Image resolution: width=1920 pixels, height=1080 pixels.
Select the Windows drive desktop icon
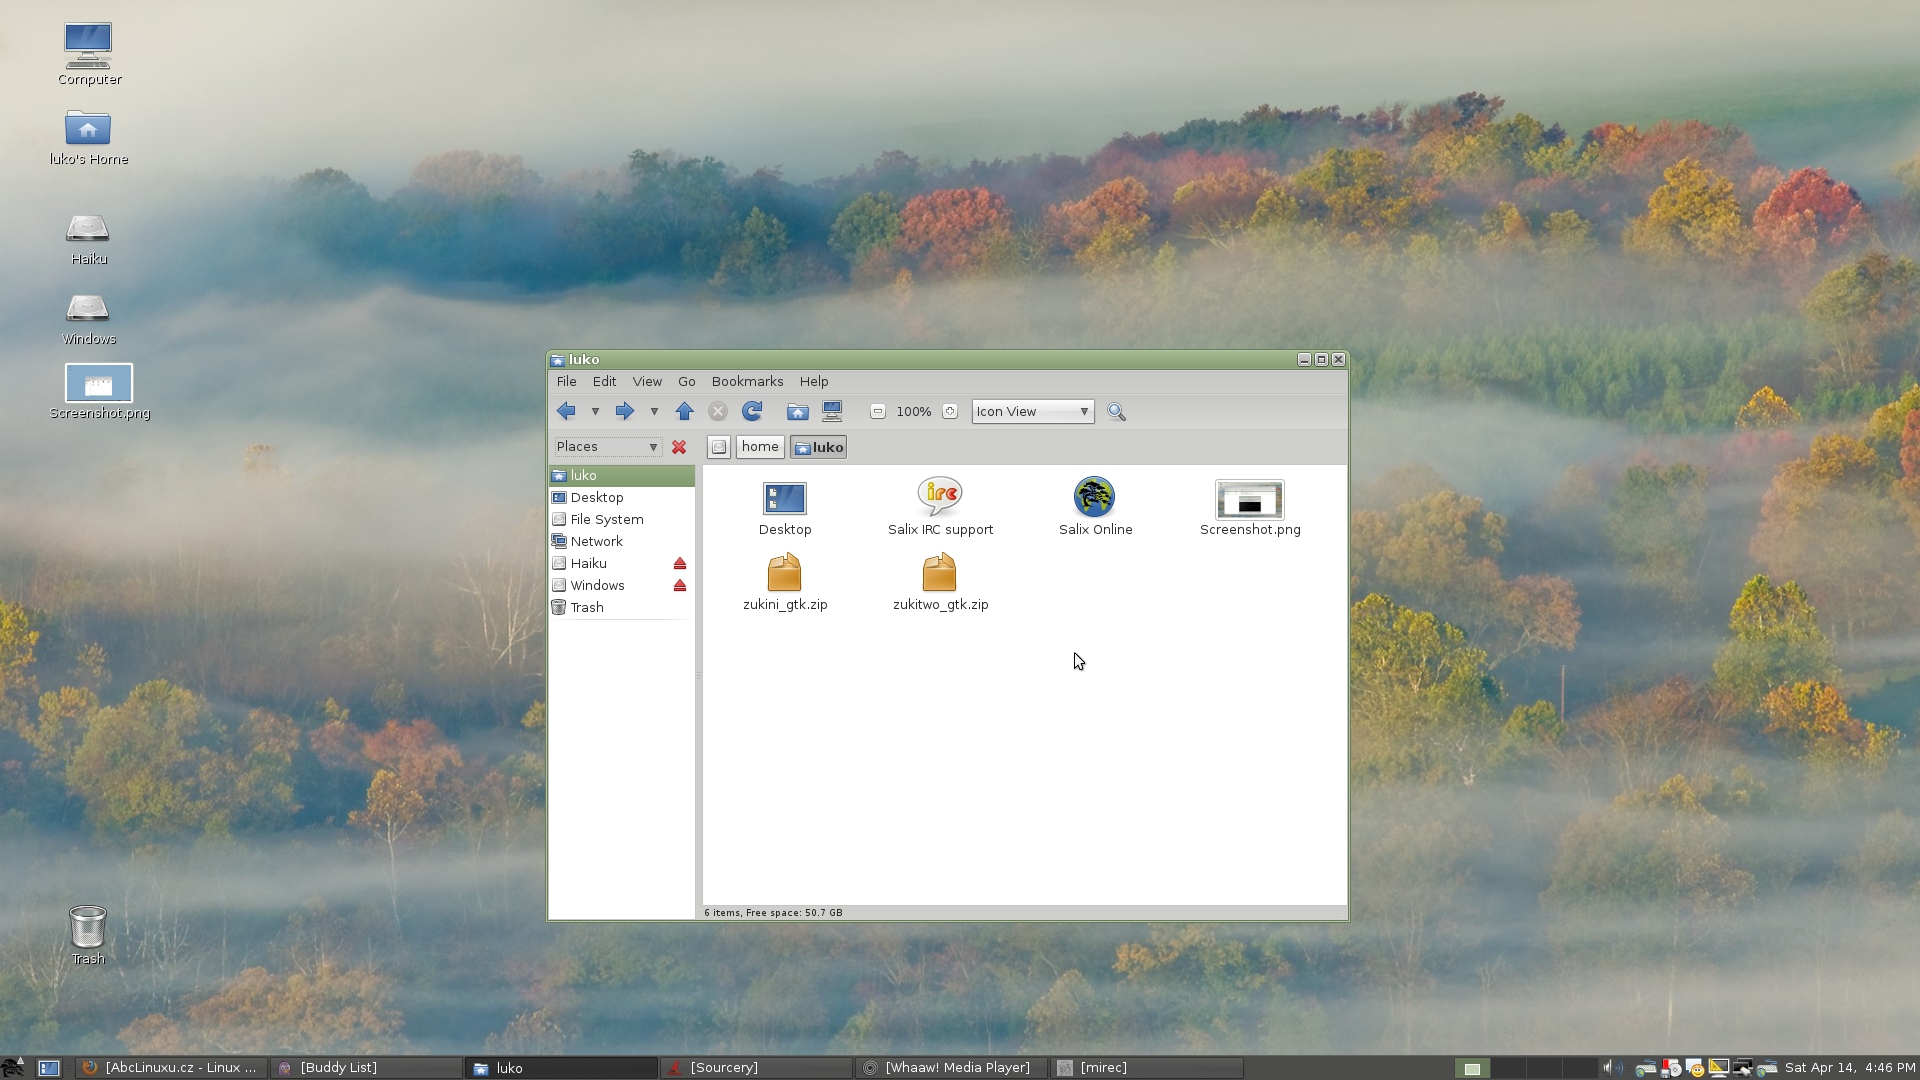[x=88, y=319]
